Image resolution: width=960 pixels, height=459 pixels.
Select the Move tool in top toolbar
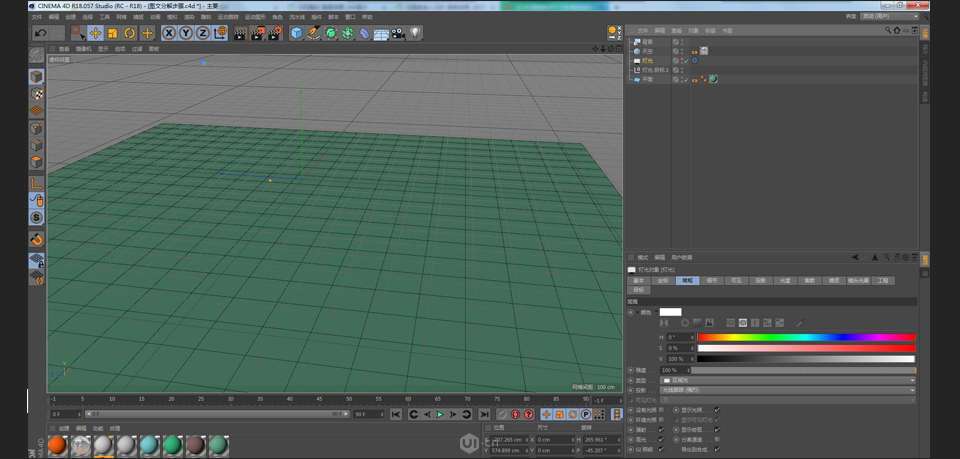[x=95, y=33]
